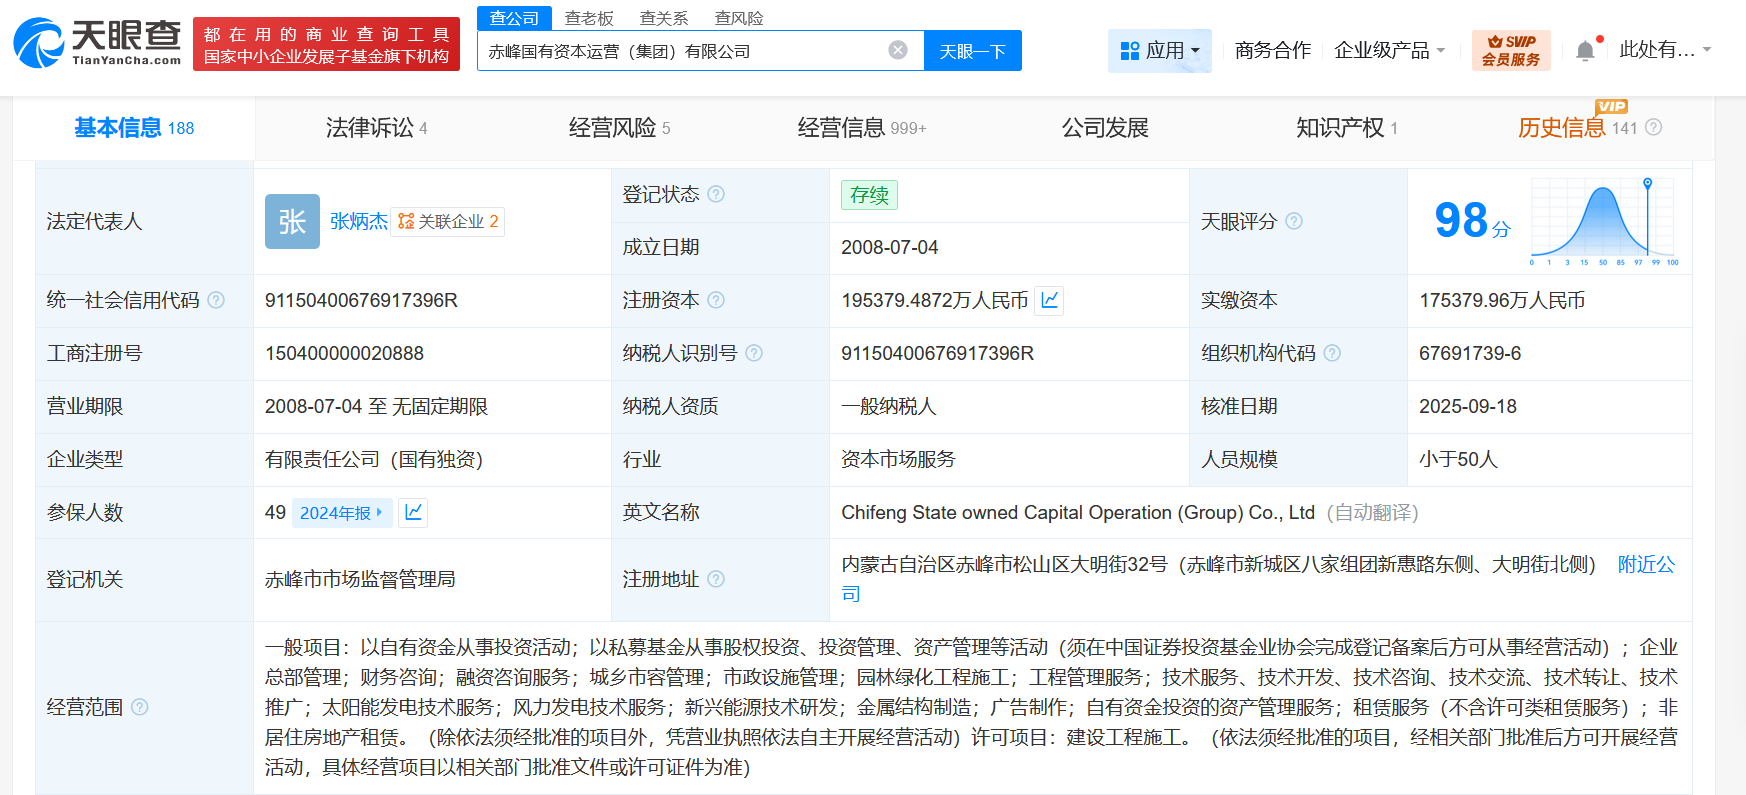The image size is (1746, 795).
Task: Click help icon next to 登记状态
Action: coord(716,194)
